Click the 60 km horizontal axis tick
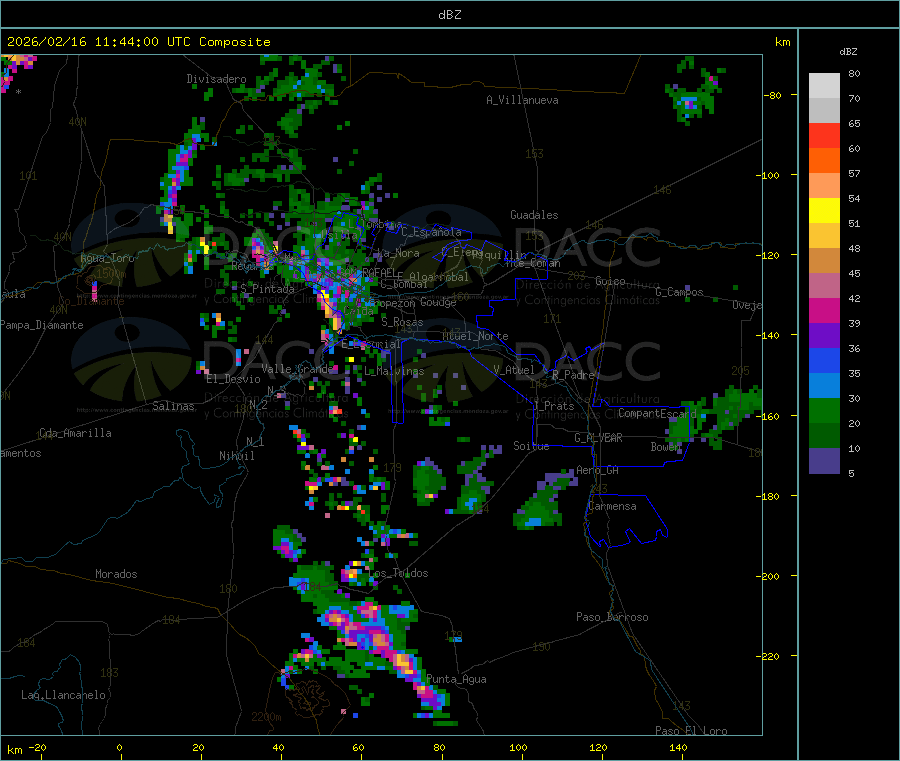Screen dimensions: 900x761 [358, 747]
